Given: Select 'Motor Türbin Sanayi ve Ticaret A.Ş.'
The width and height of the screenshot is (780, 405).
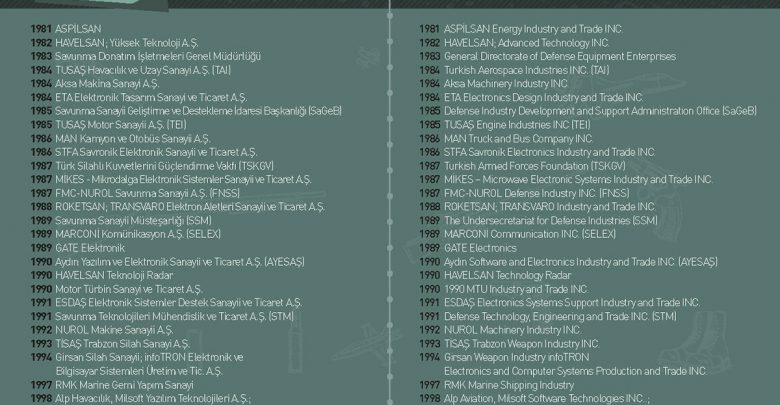Looking at the screenshot, I should click(128, 289).
